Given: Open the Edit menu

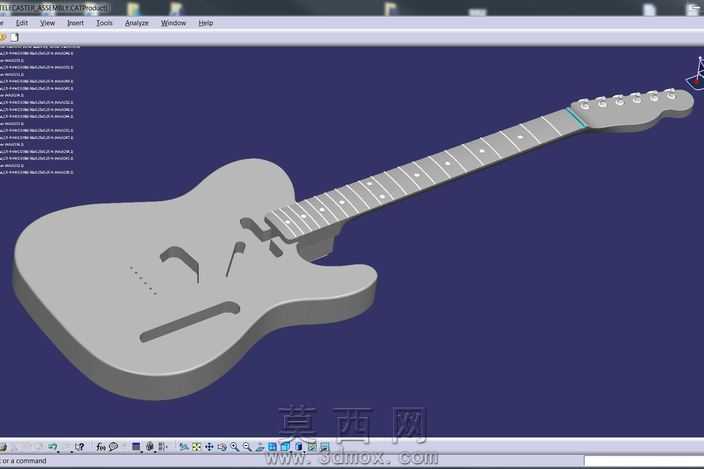Looking at the screenshot, I should 22,23.
